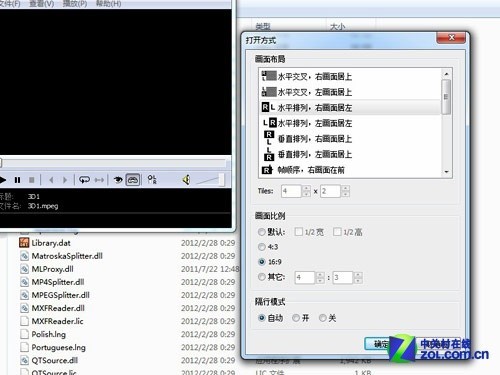
Task: Open the 查看(V) menu
Action: point(41,4)
